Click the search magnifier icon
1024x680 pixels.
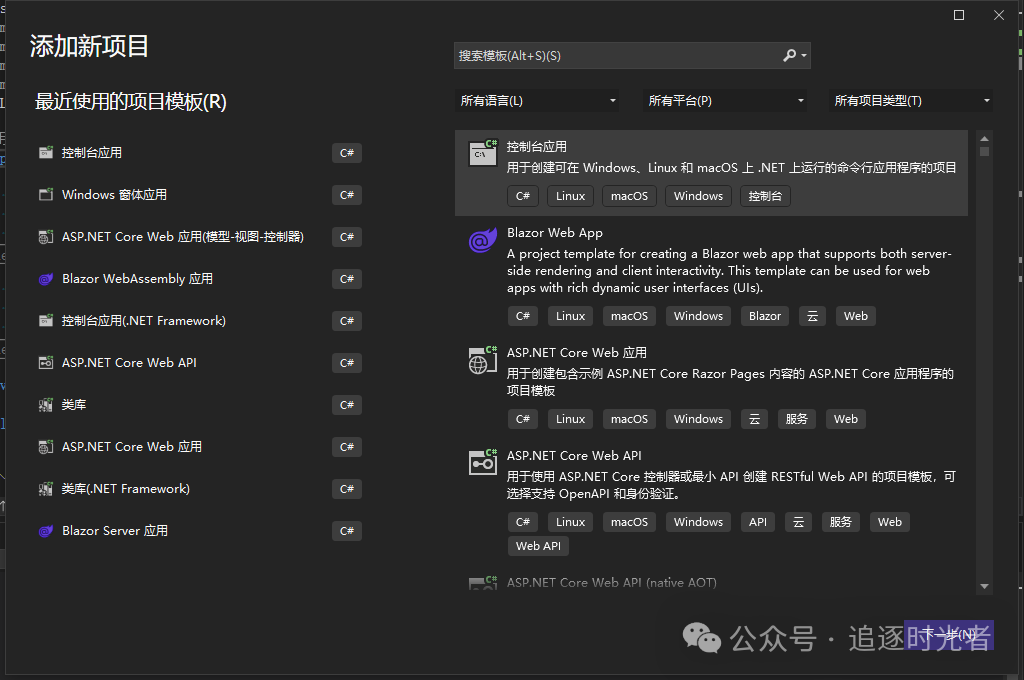click(x=790, y=56)
